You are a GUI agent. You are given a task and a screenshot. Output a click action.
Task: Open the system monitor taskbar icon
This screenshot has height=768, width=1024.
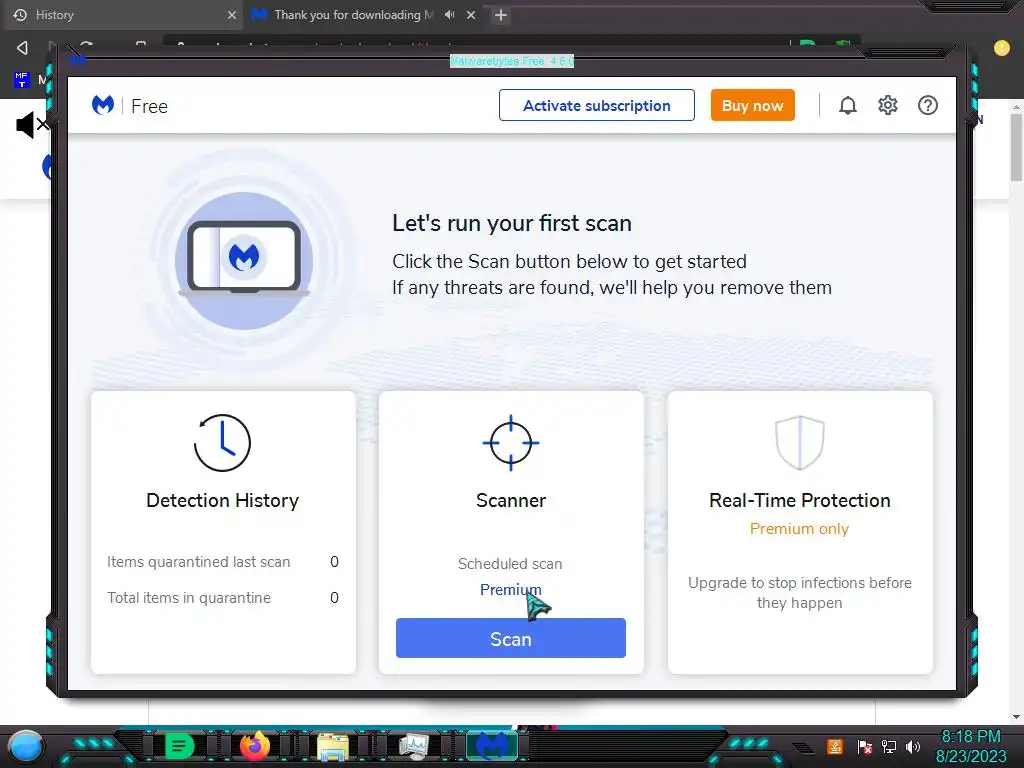[x=413, y=746]
